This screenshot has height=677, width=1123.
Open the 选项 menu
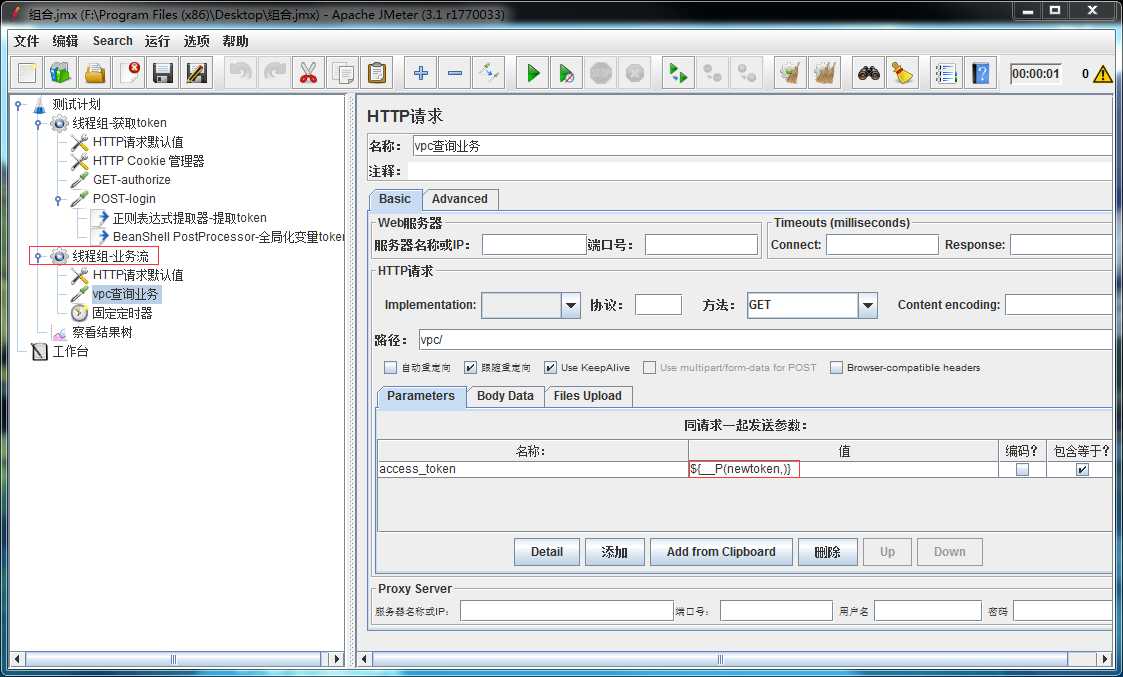196,42
